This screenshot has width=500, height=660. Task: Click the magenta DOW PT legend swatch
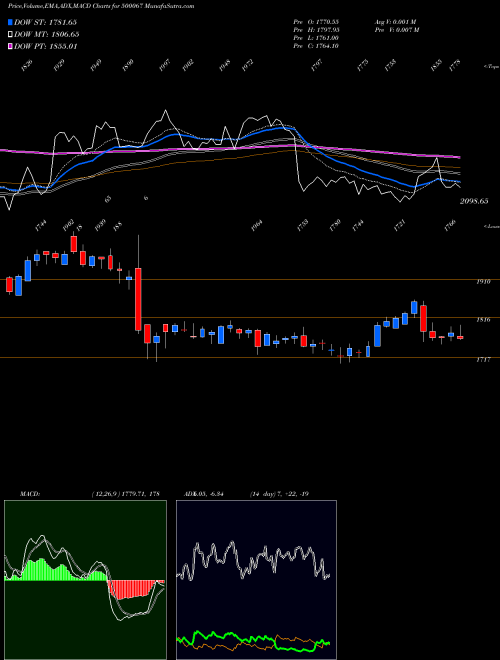click(10, 46)
